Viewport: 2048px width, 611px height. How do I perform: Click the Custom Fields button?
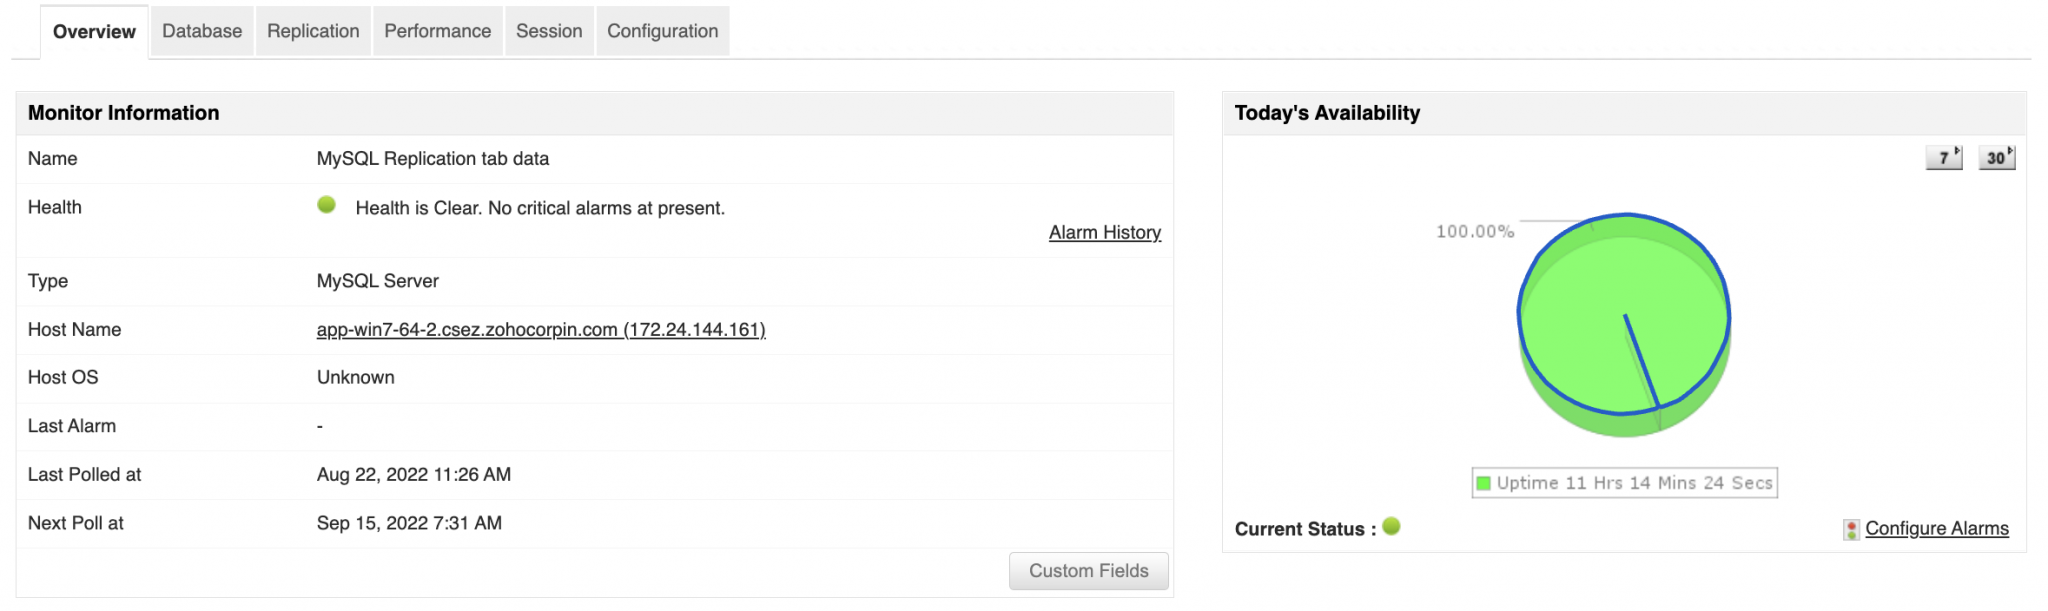coord(1088,571)
